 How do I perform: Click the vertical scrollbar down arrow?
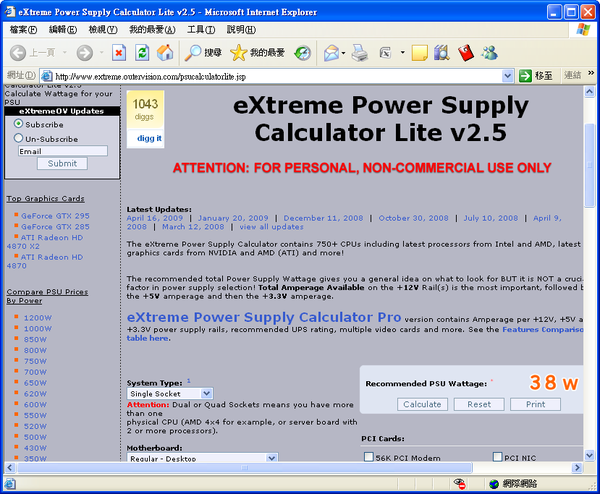[x=589, y=455]
